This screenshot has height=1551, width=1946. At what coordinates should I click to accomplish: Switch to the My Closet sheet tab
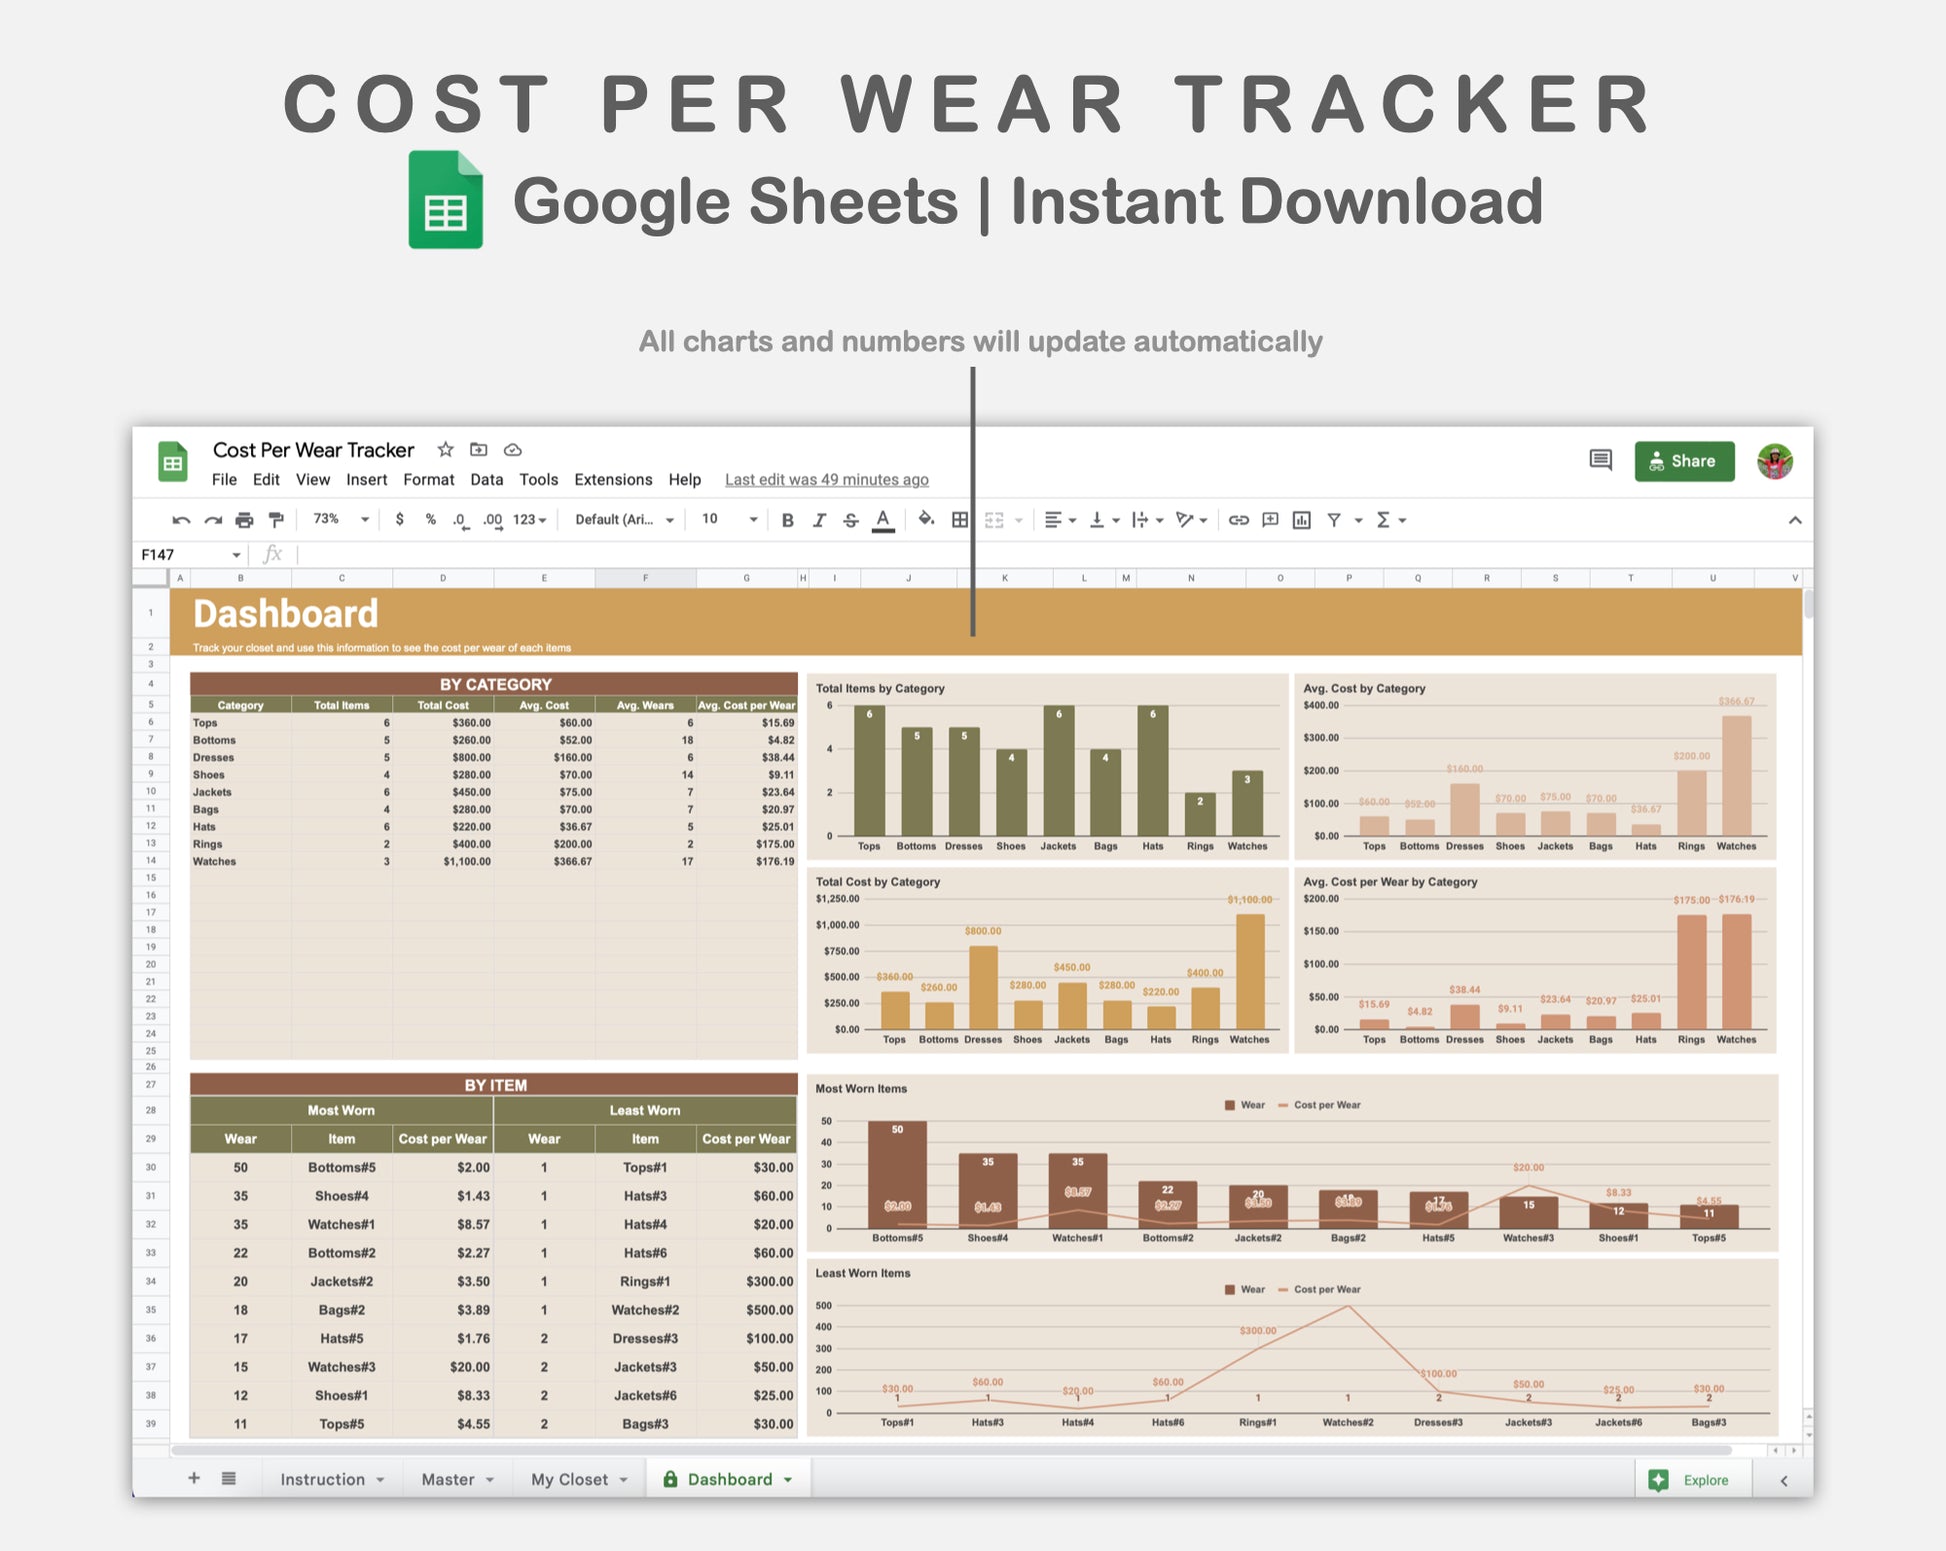(x=569, y=1479)
